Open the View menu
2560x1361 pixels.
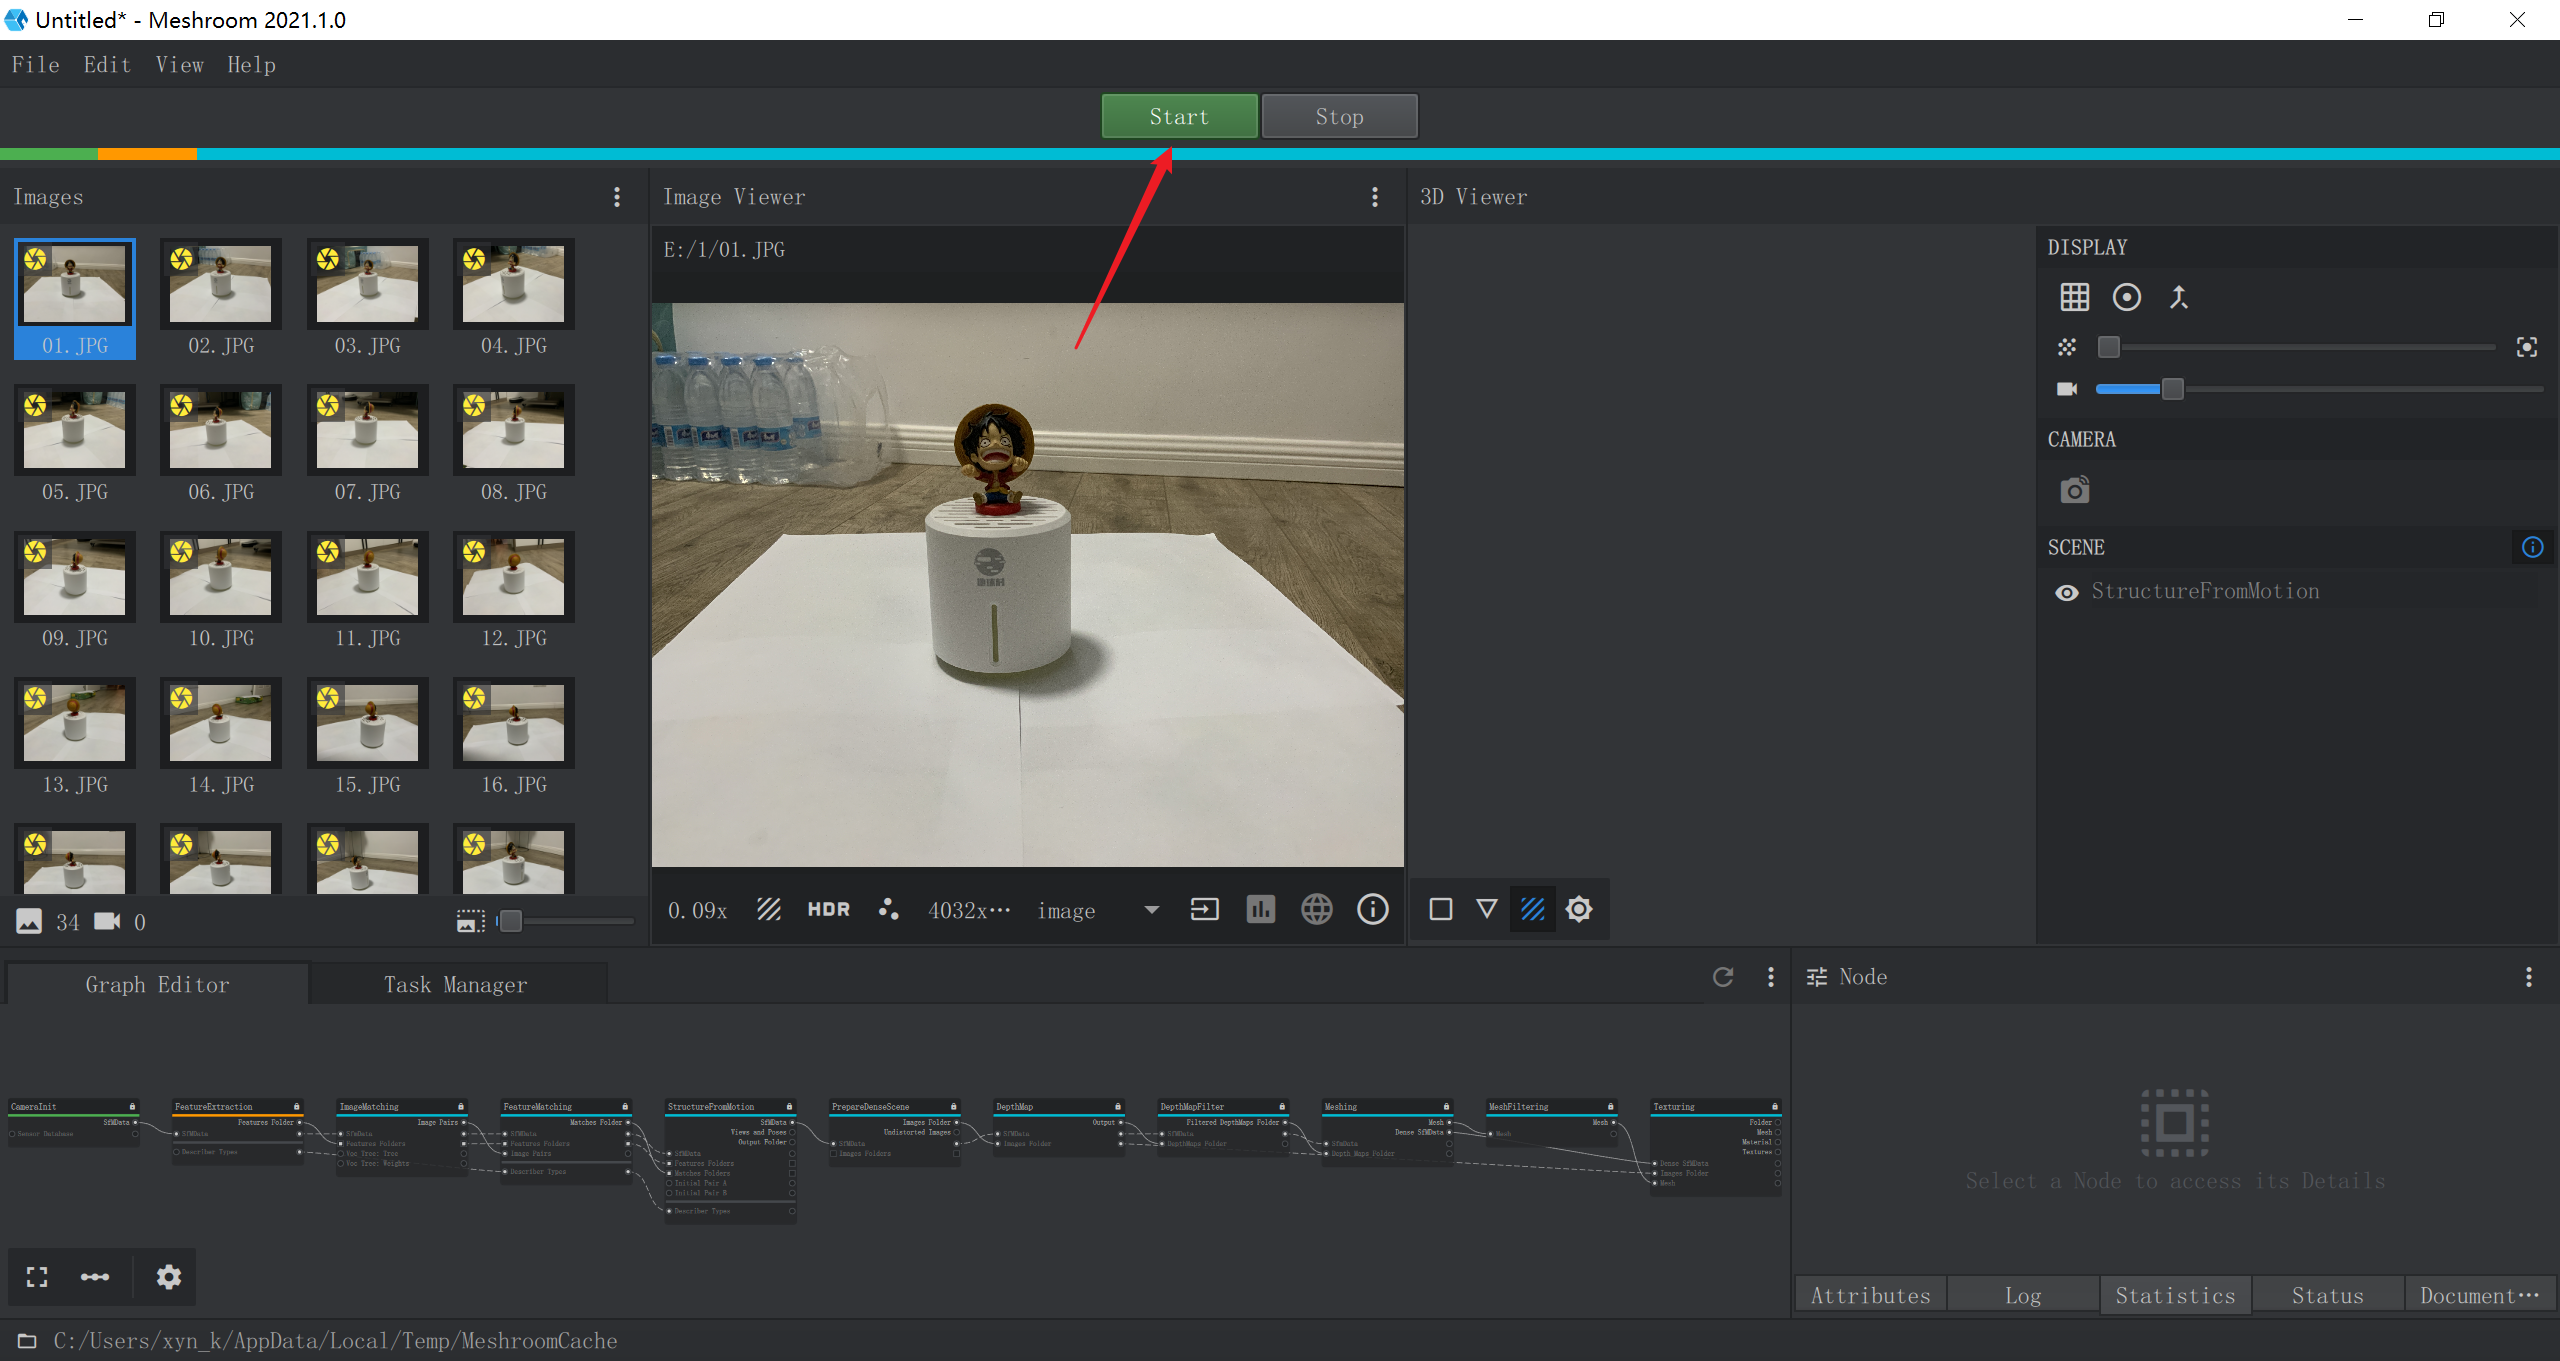[179, 65]
